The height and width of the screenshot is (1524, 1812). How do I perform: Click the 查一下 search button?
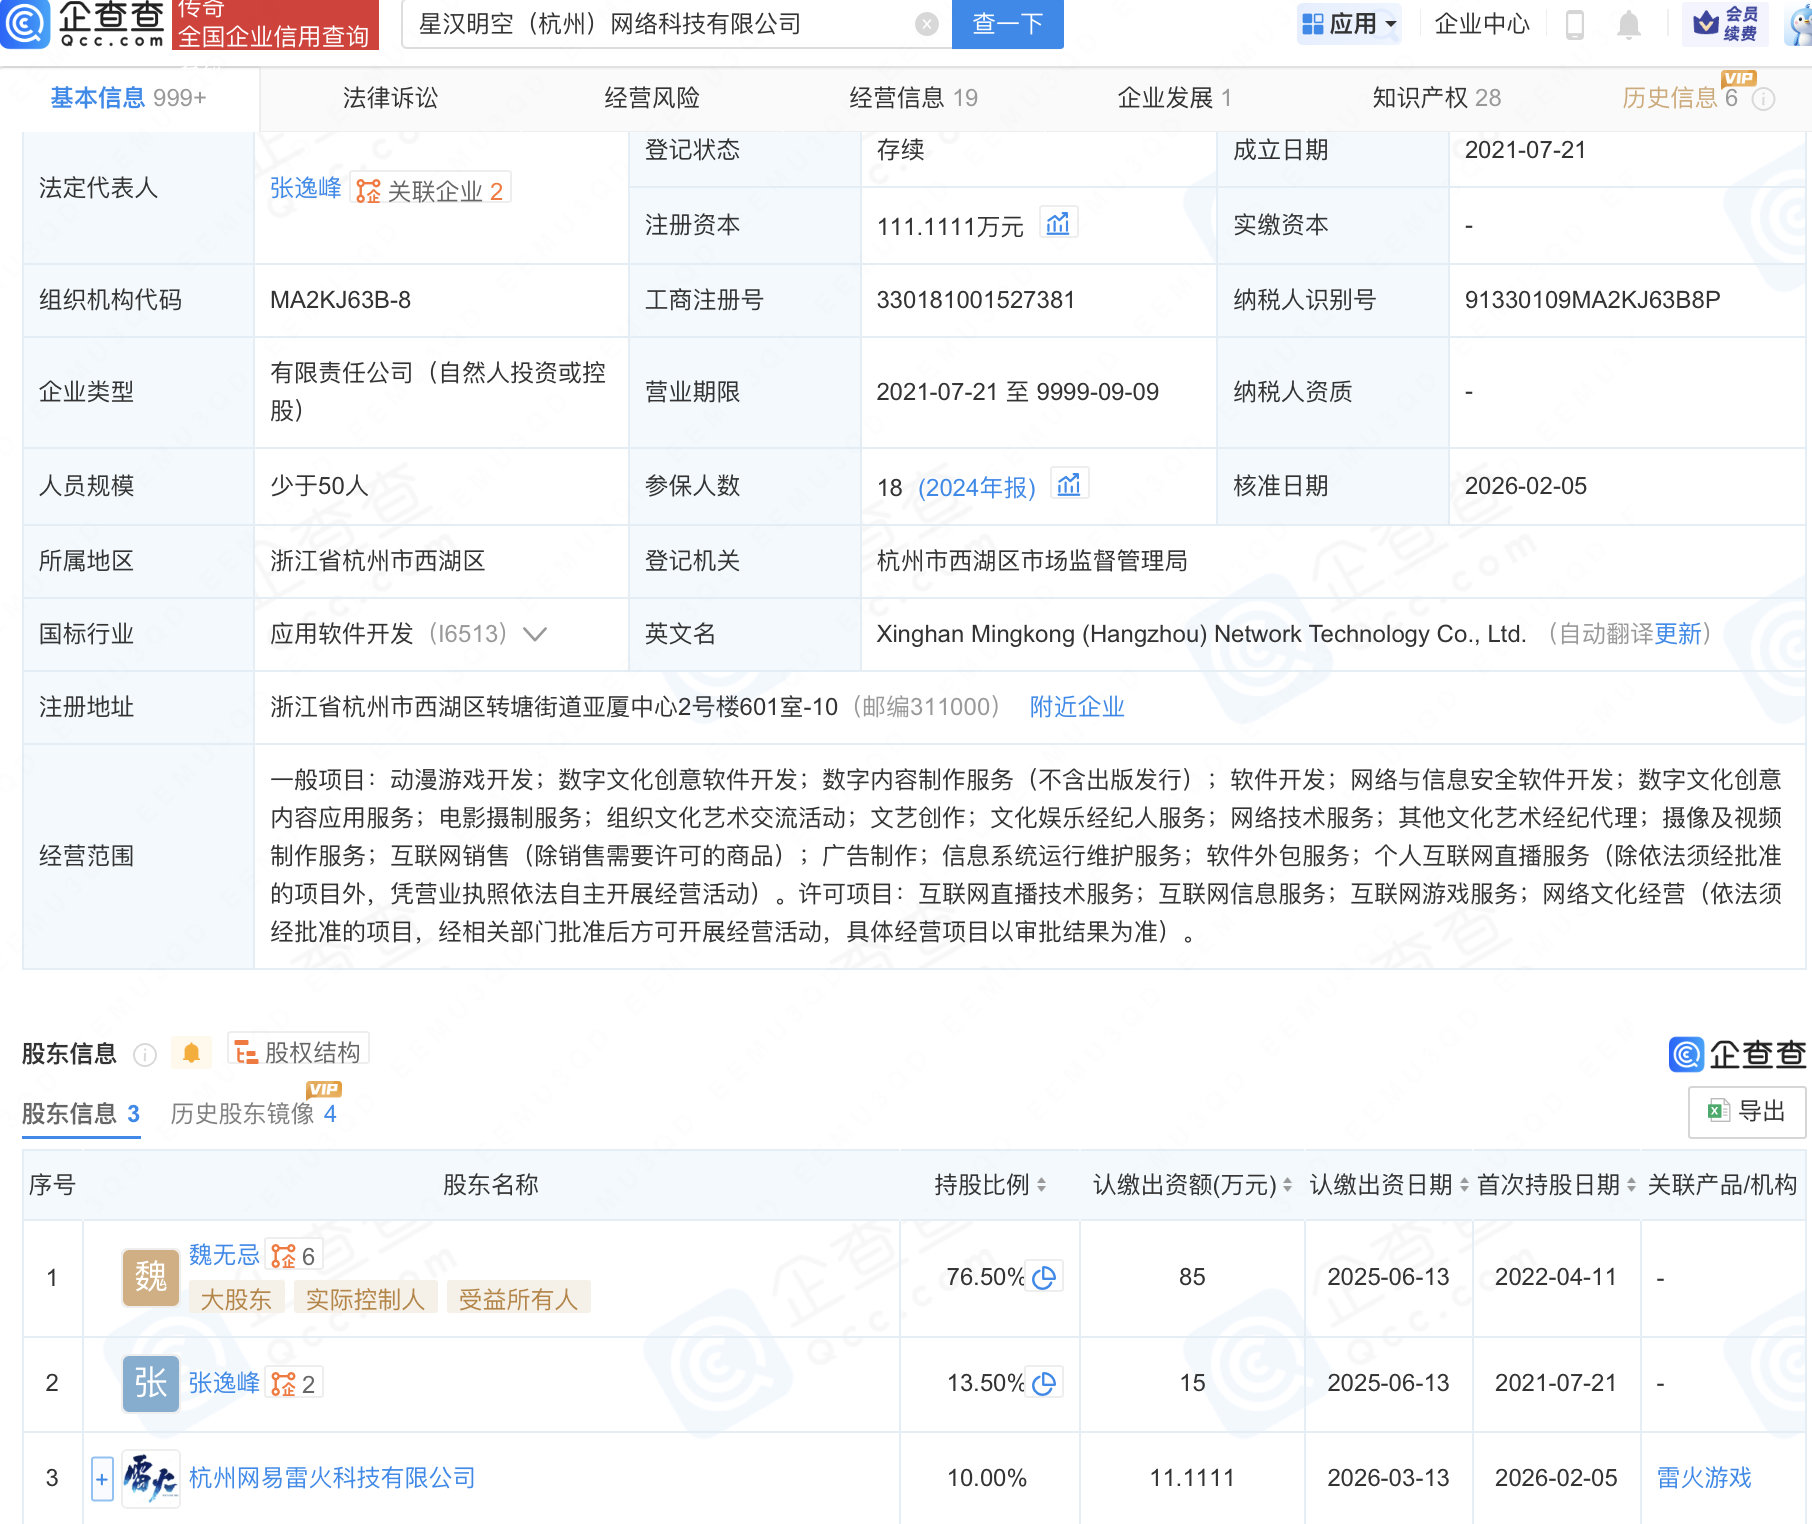(x=1006, y=24)
